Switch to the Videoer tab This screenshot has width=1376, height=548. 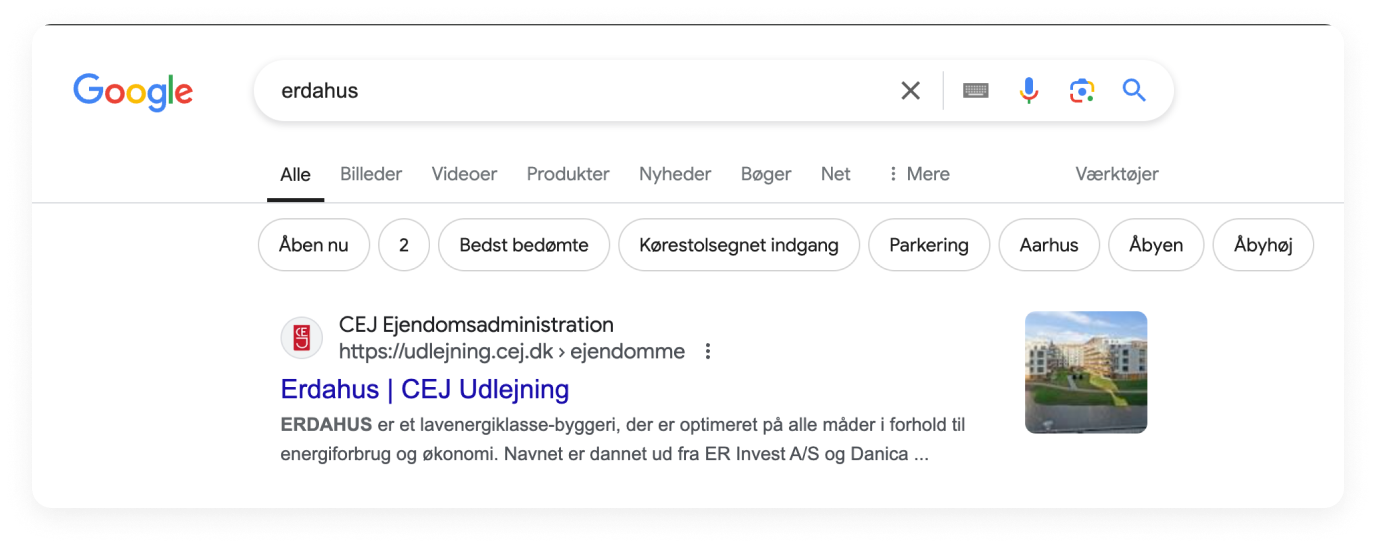click(464, 174)
